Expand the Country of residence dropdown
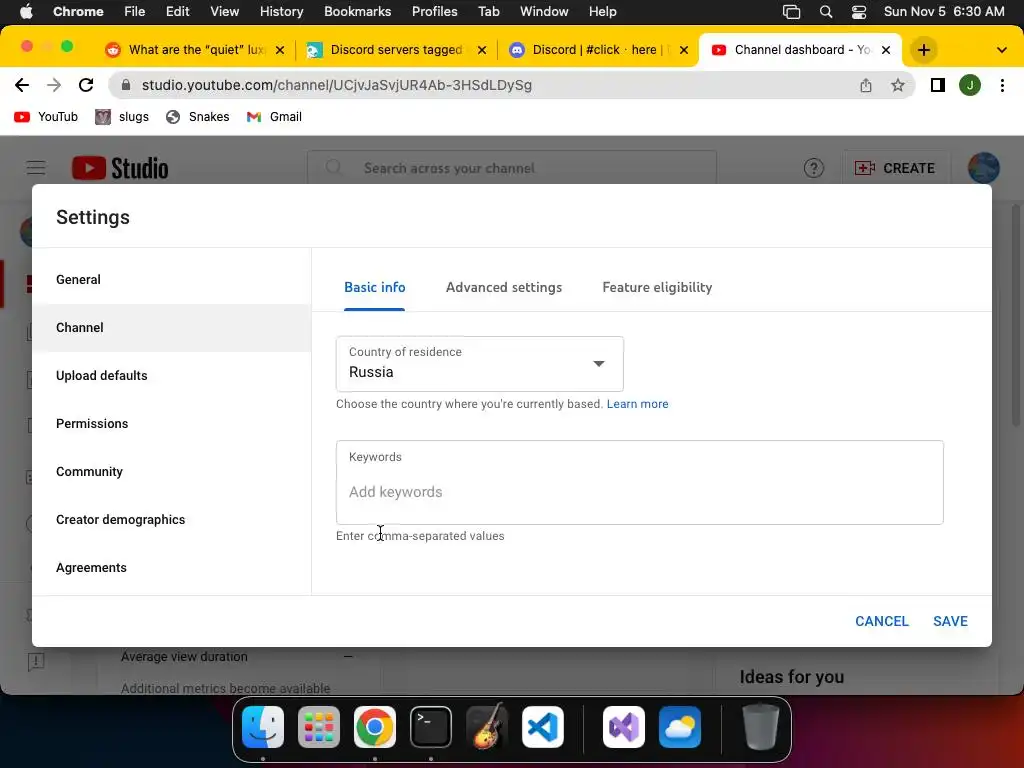 (x=479, y=364)
